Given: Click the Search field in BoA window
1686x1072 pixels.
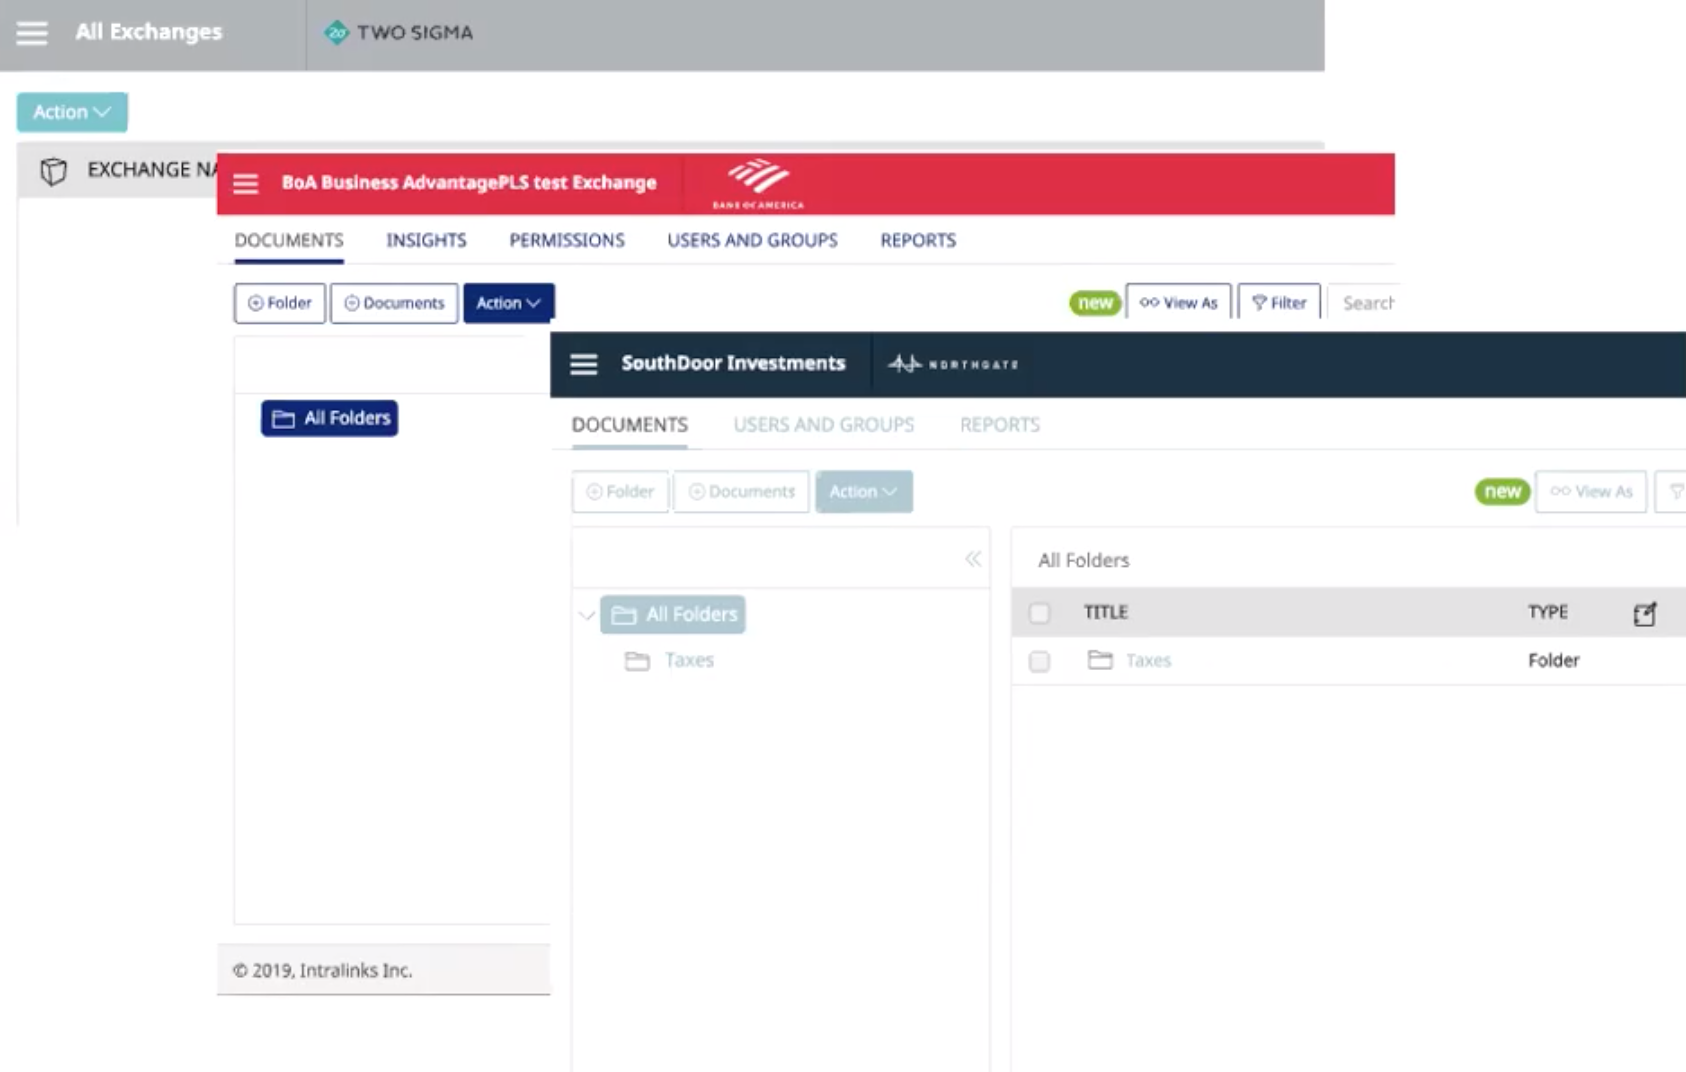Looking at the screenshot, I should click(x=1362, y=302).
